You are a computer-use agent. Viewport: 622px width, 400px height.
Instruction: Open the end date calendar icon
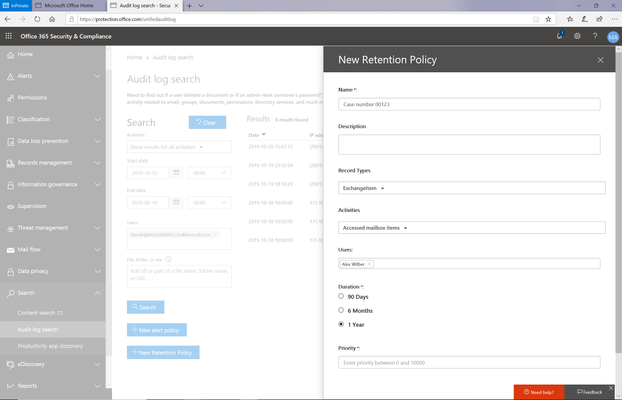click(177, 202)
